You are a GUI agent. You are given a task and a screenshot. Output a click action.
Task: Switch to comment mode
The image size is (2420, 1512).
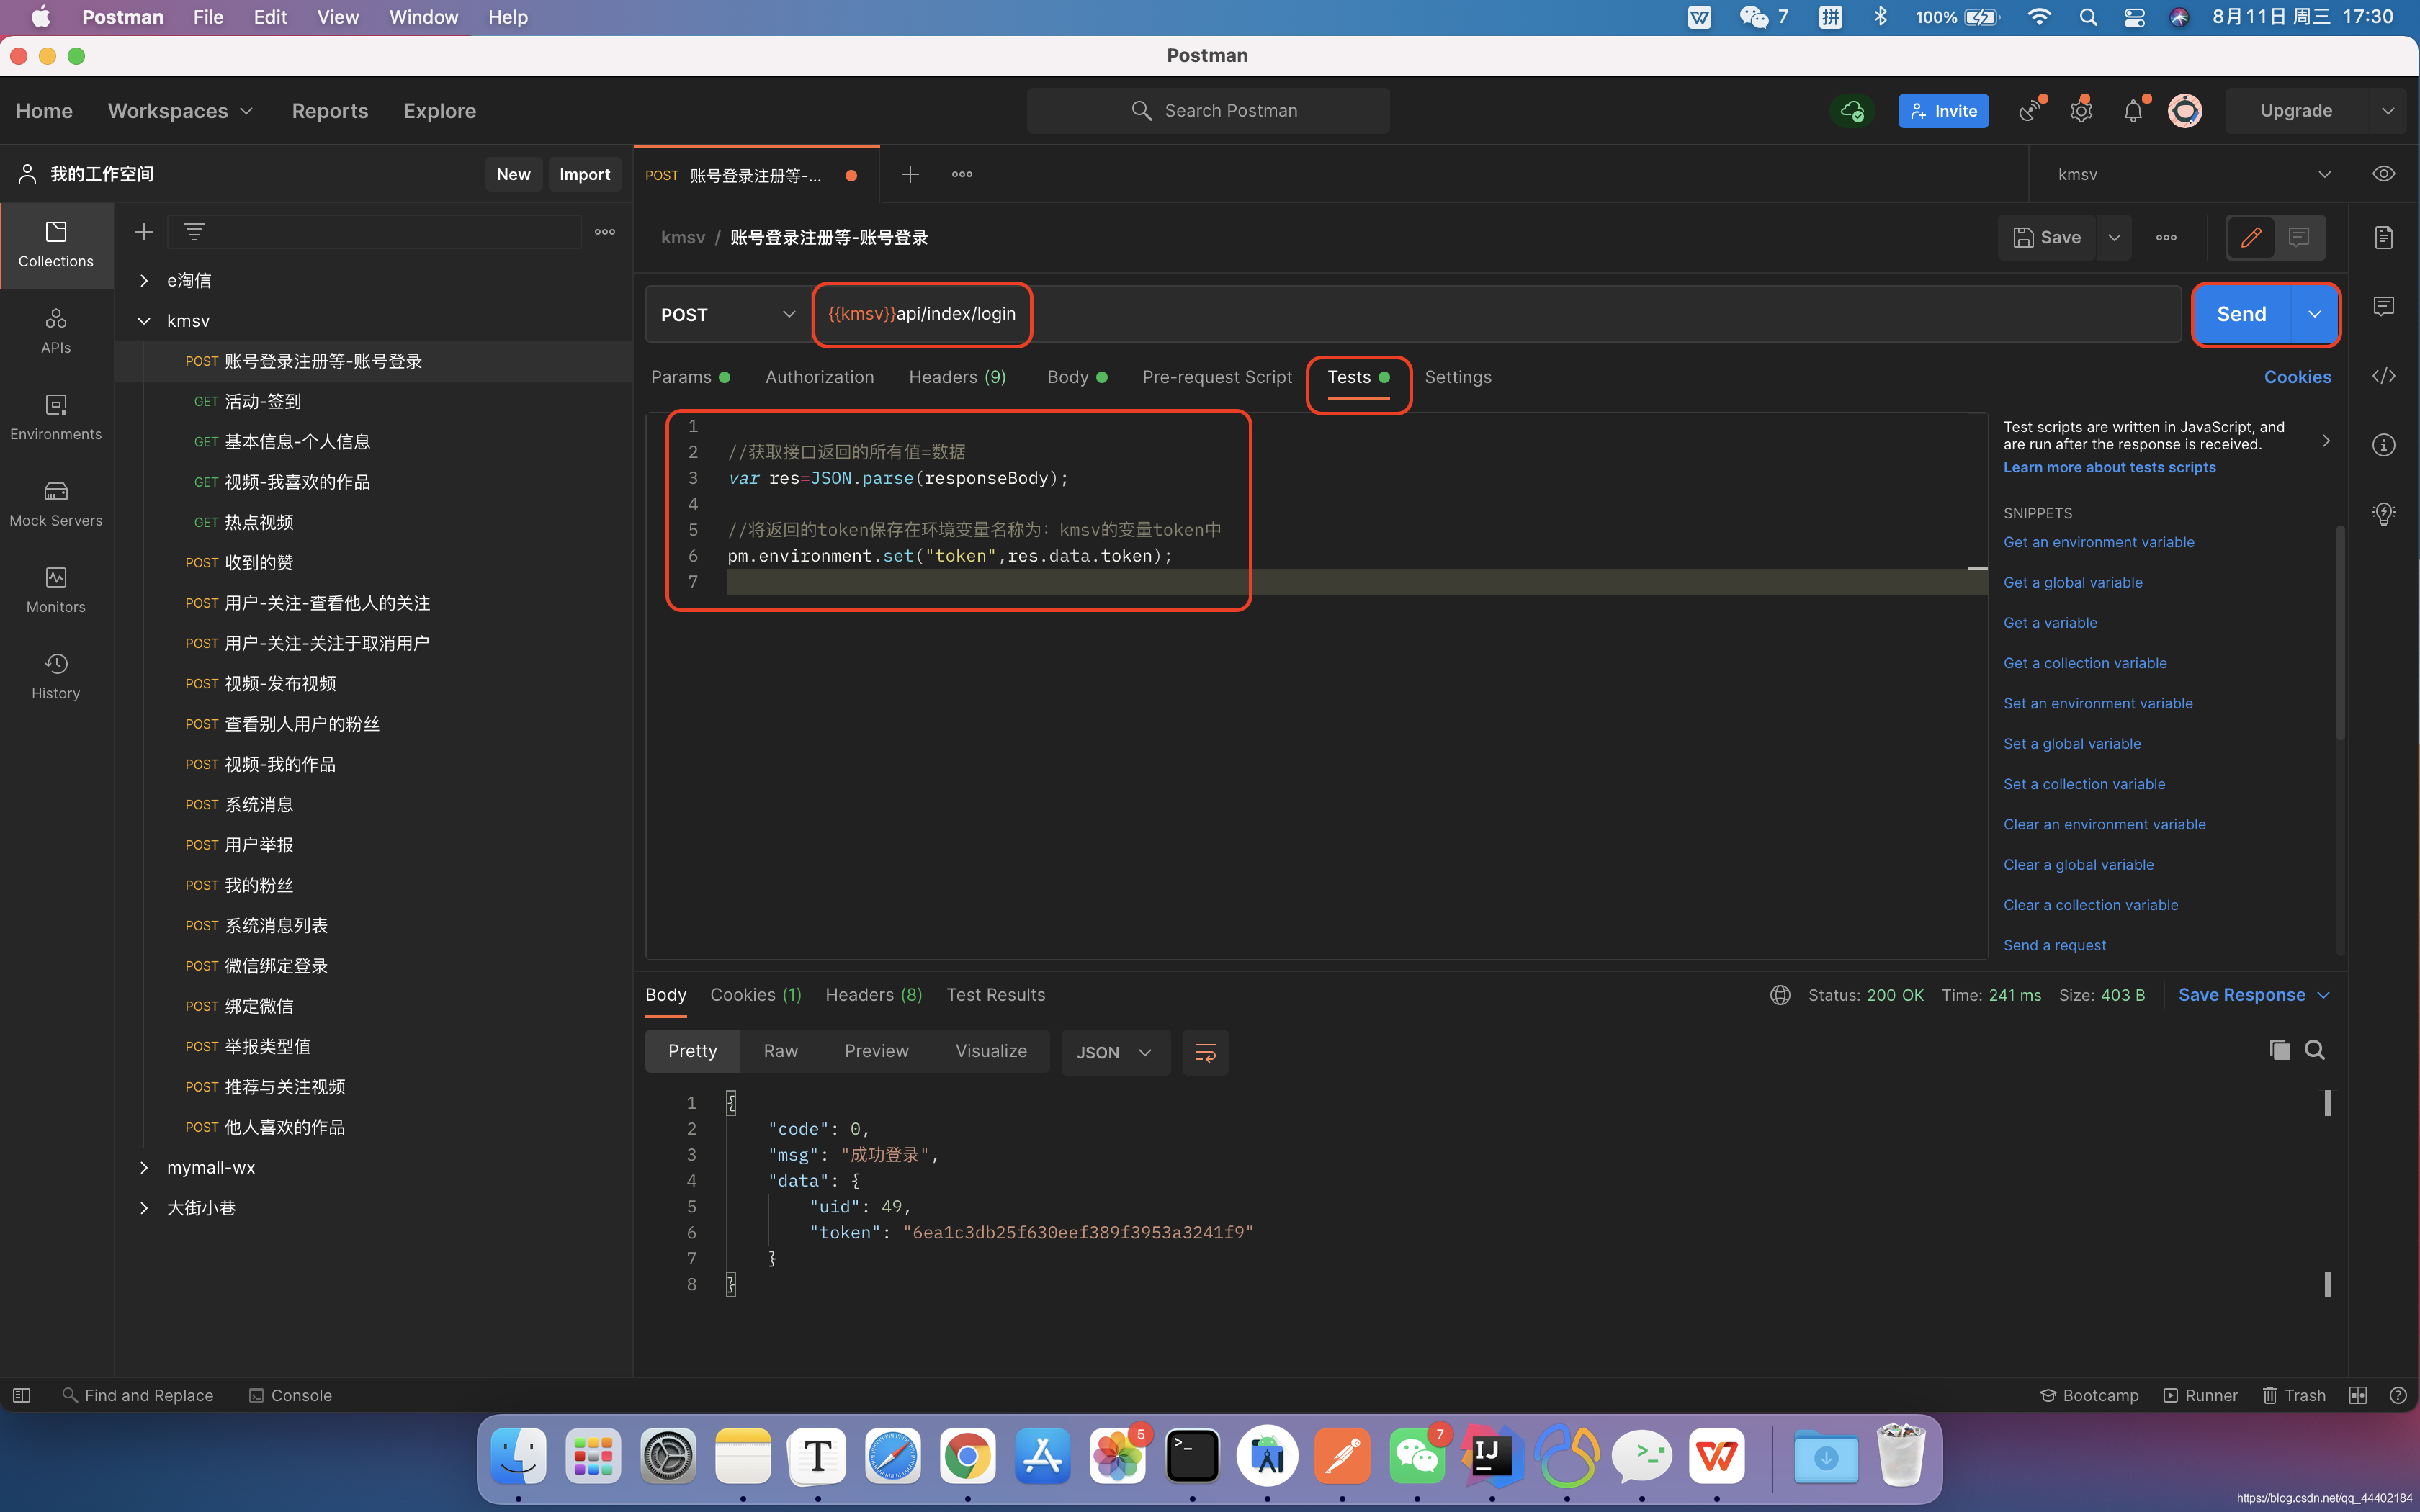(x=2299, y=237)
